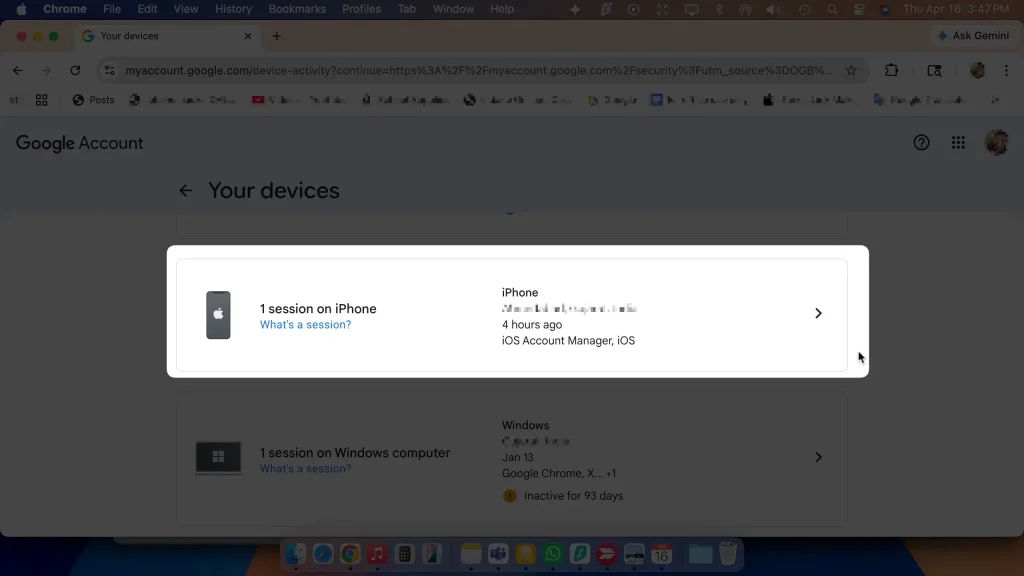Click the Bluetooth icon in menu bar
Viewport: 1024px width, 576px height.
pyautogui.click(x=719, y=10)
